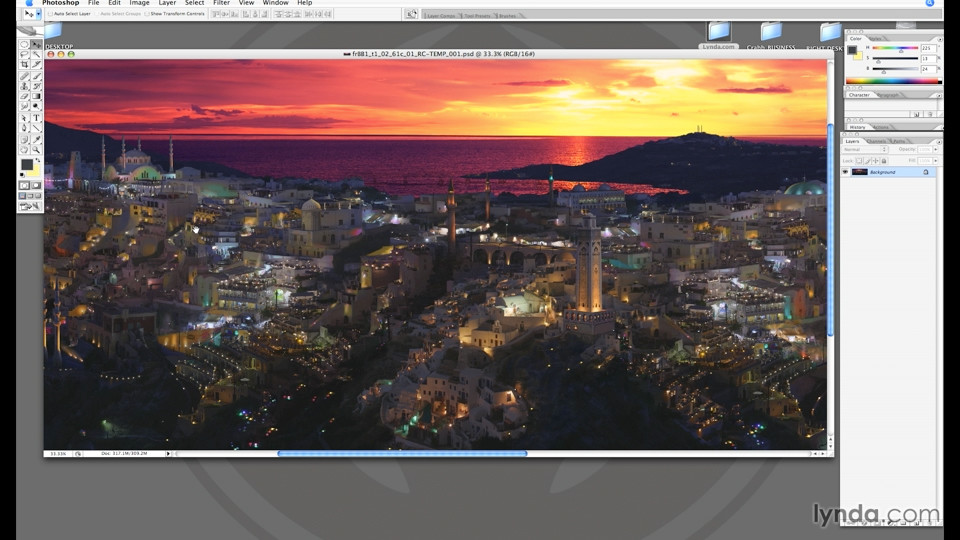Select the History Brush tool
The height and width of the screenshot is (540, 960).
(x=36, y=86)
